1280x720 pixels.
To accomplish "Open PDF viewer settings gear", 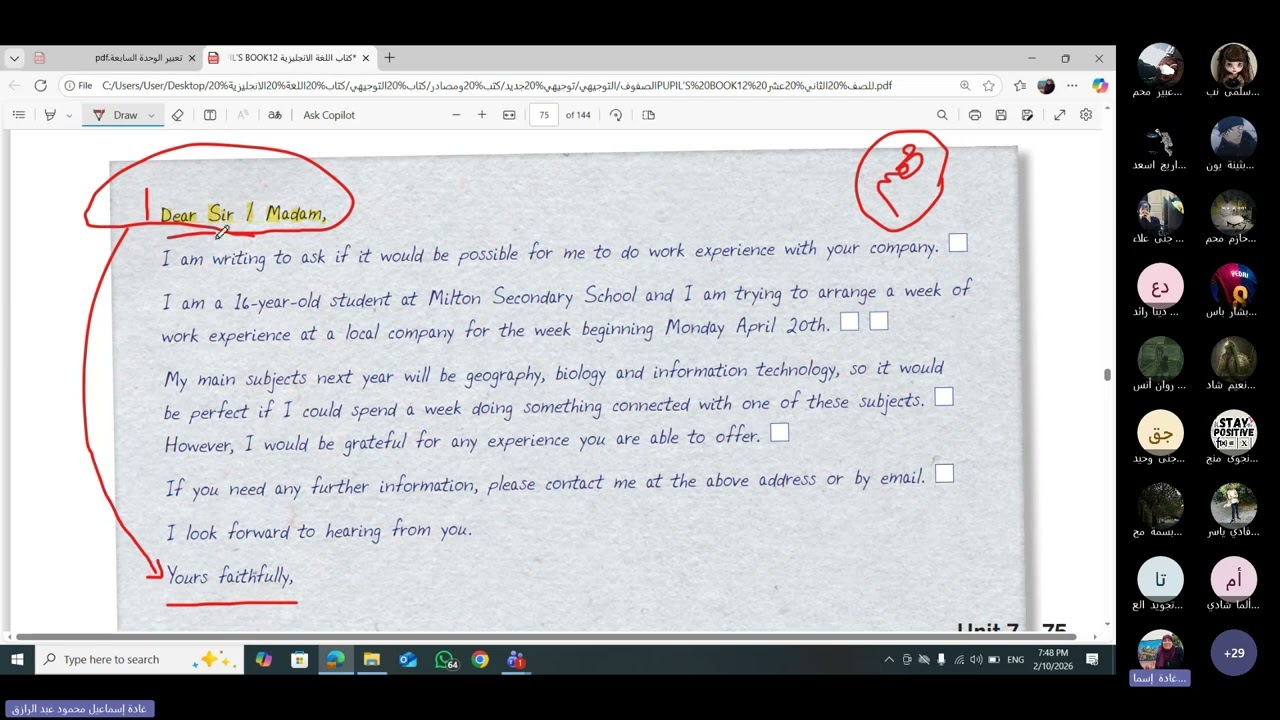I will click(x=1086, y=115).
